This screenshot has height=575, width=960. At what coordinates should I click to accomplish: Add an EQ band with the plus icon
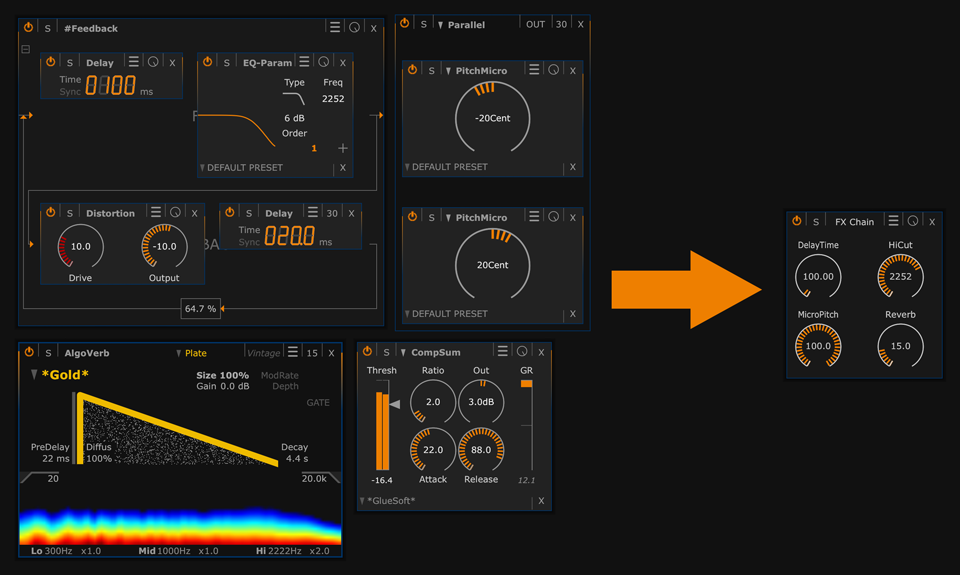pos(343,148)
